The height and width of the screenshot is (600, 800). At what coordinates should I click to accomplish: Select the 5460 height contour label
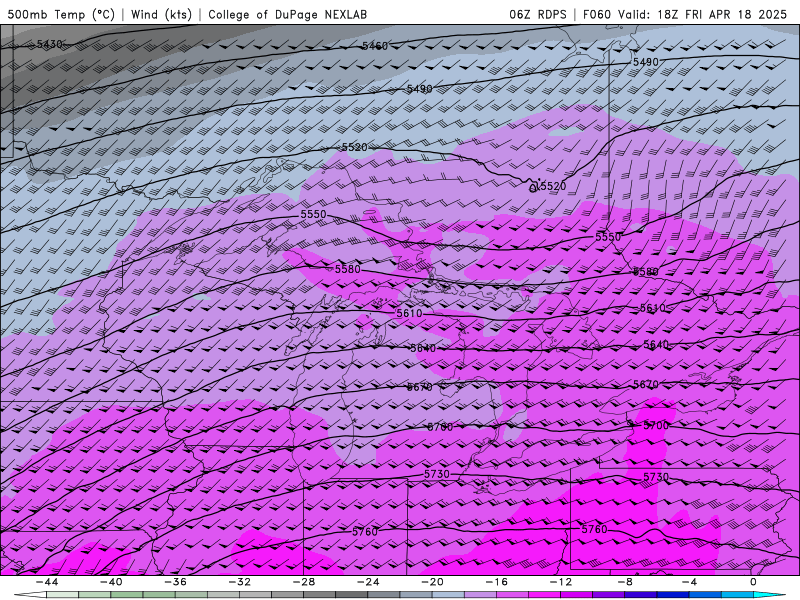tap(375, 46)
